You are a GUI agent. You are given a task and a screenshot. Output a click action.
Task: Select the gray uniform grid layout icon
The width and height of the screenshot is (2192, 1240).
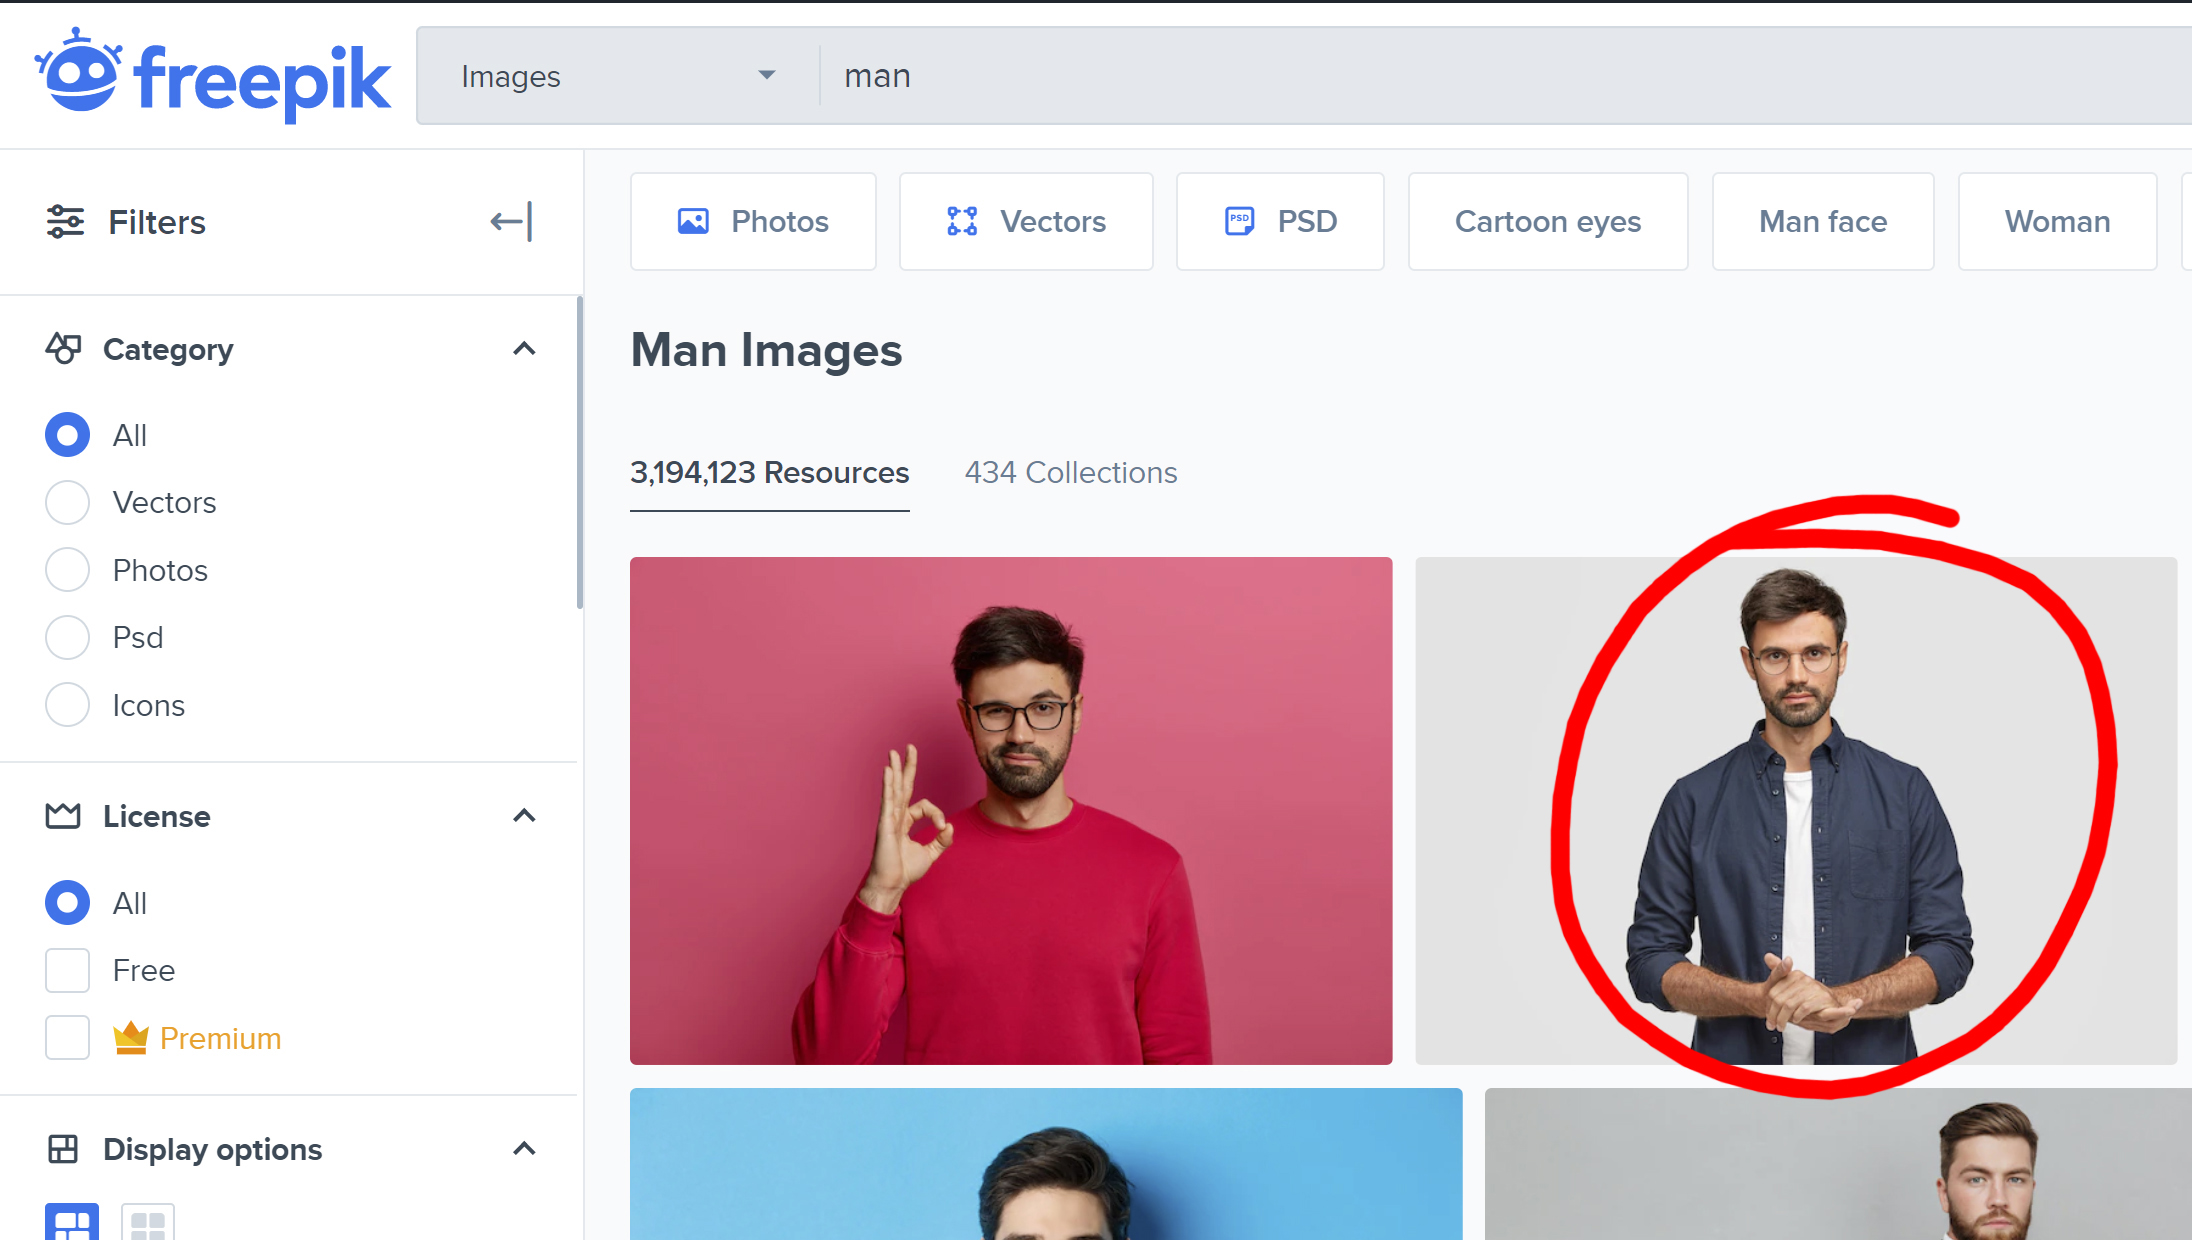[148, 1222]
